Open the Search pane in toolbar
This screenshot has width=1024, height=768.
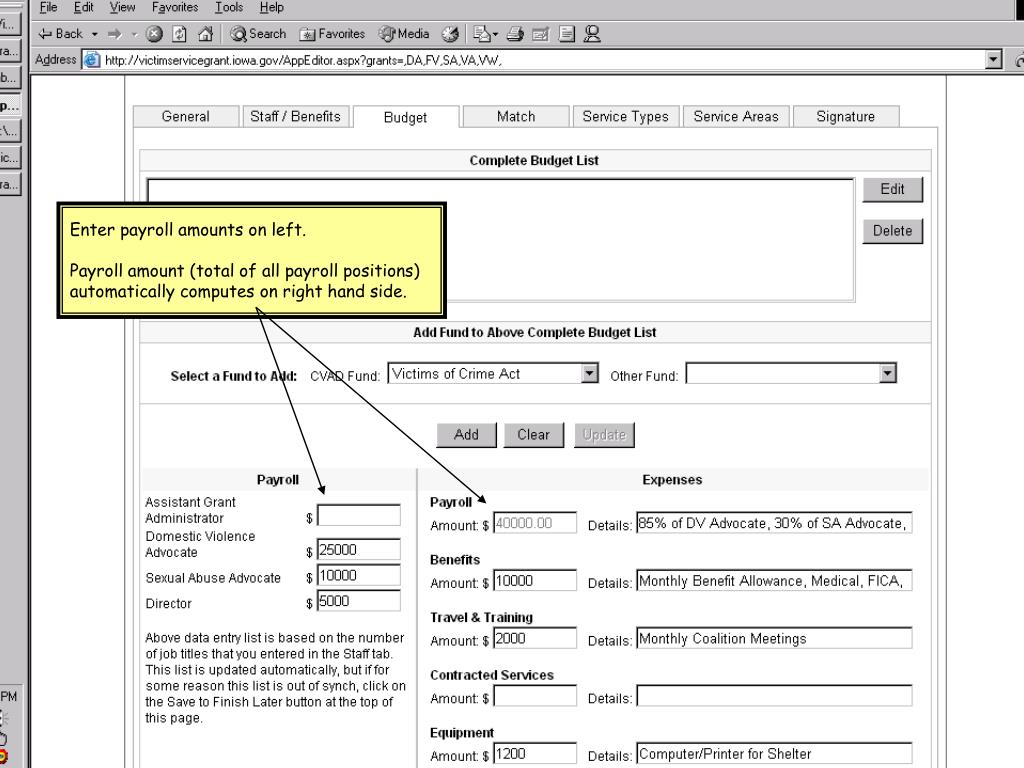258,33
